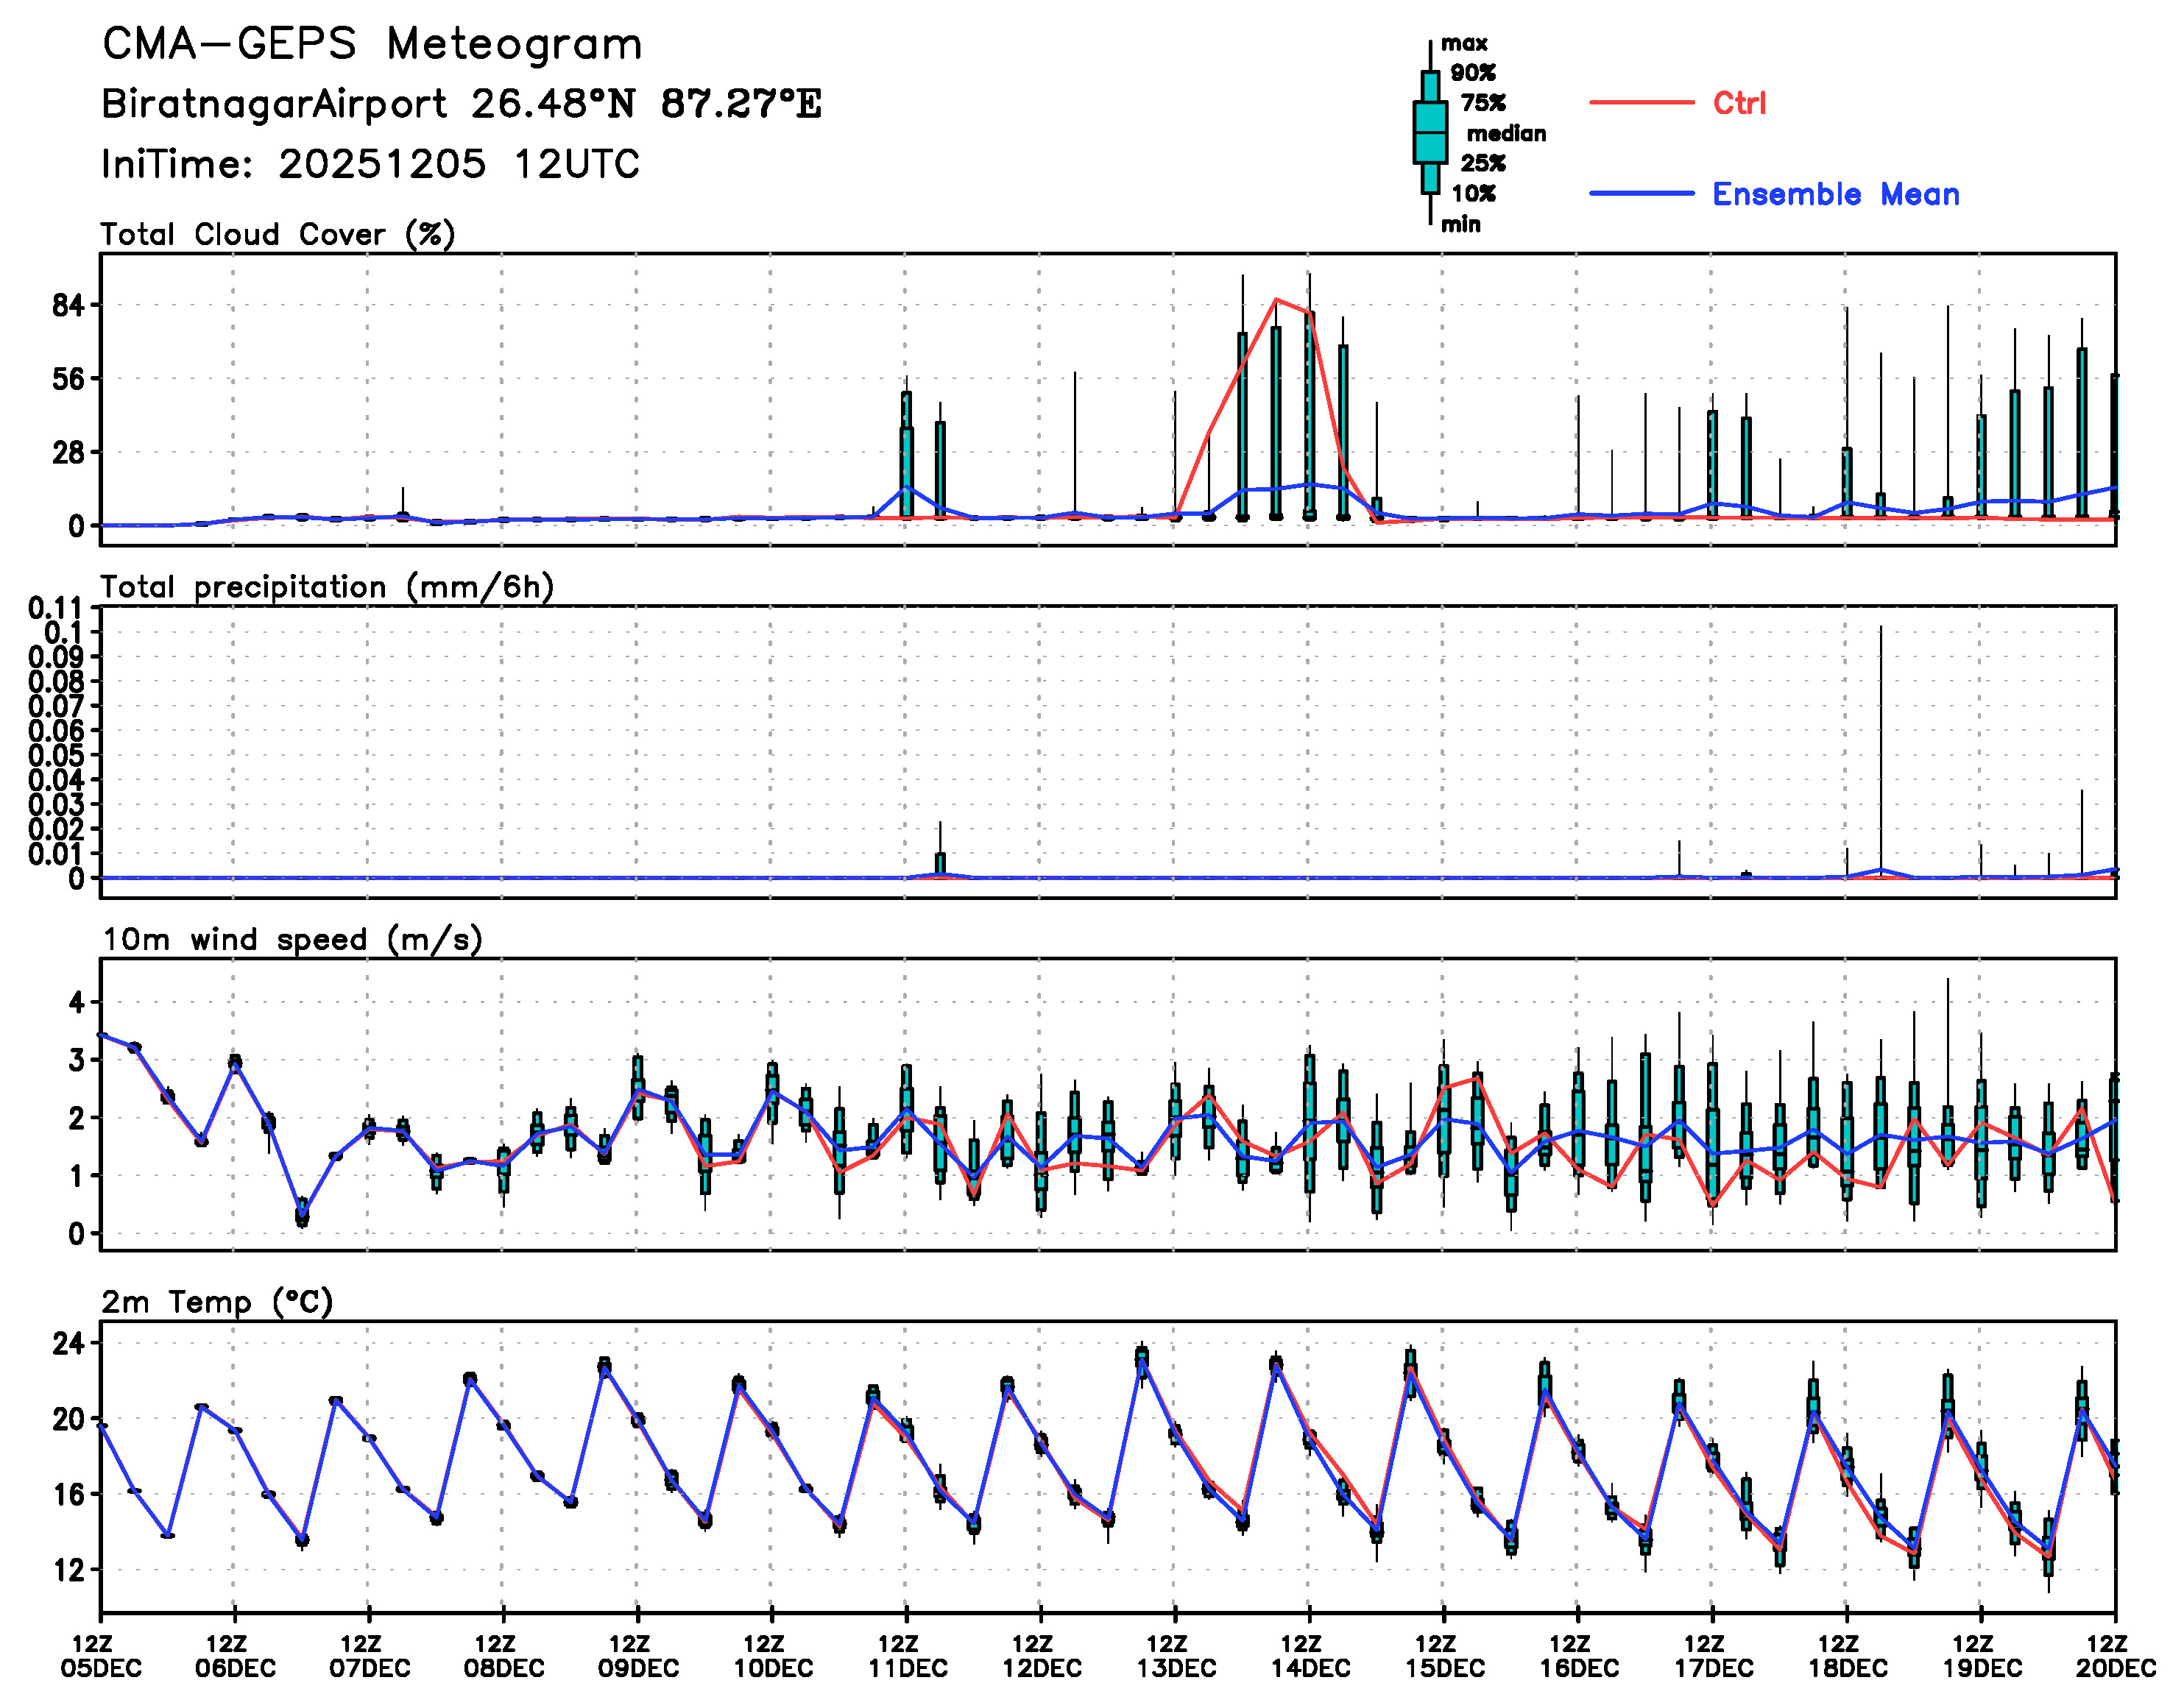
Task: Click the 10m wind speed panel title
Action: (292, 940)
